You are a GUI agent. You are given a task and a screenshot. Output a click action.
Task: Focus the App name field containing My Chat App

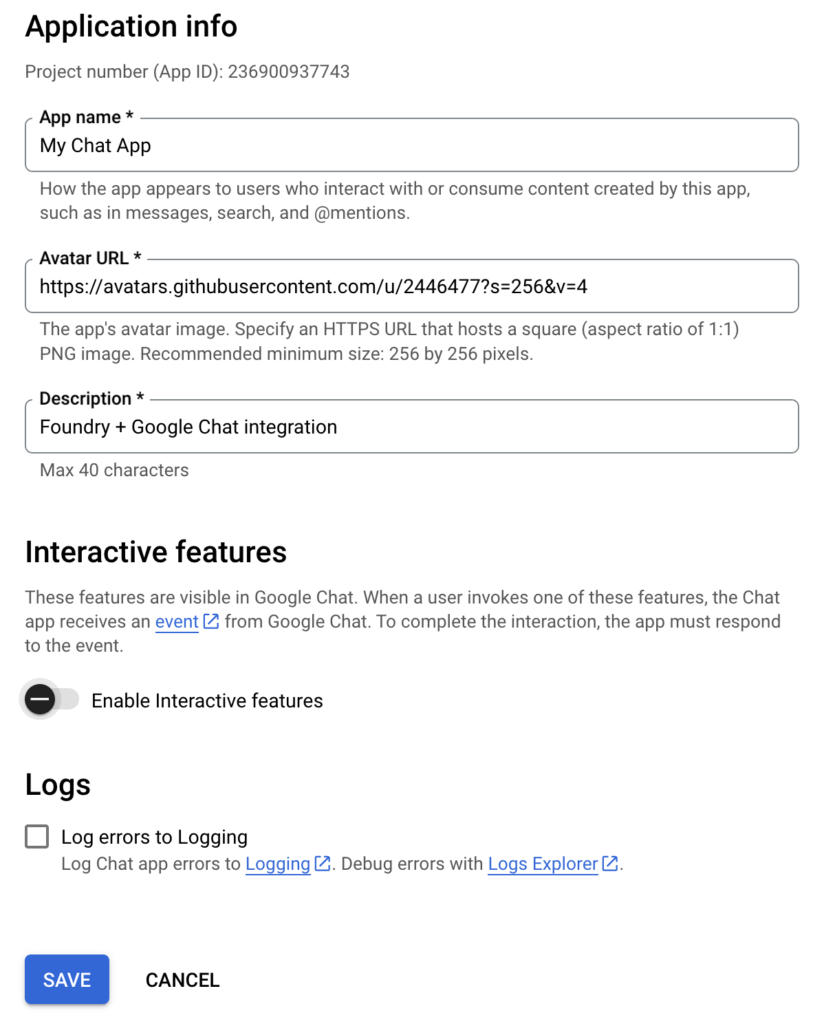click(412, 145)
